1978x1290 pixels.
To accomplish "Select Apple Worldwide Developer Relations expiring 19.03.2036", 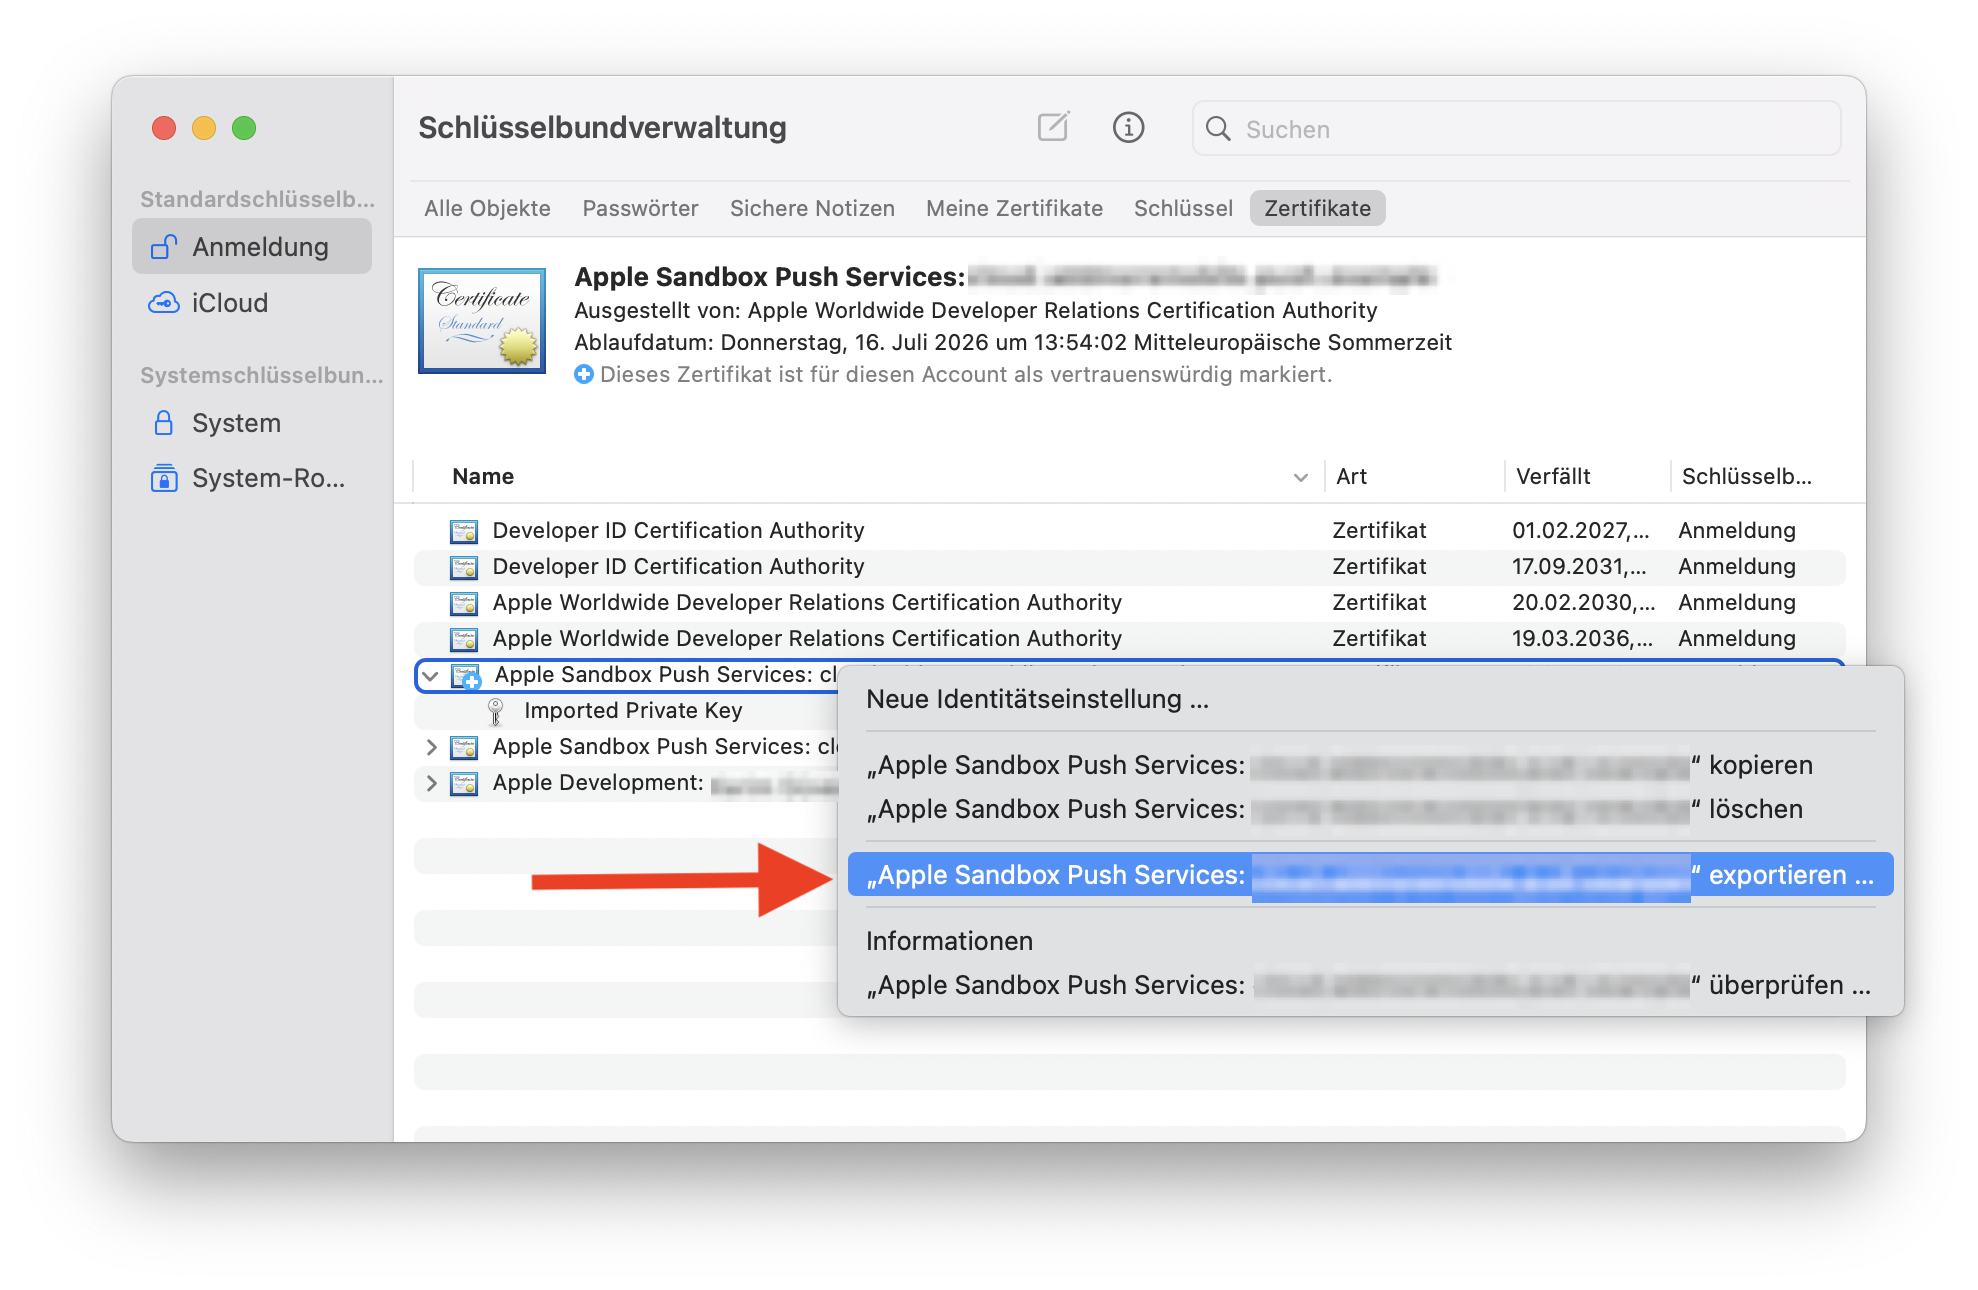I will point(1130,638).
